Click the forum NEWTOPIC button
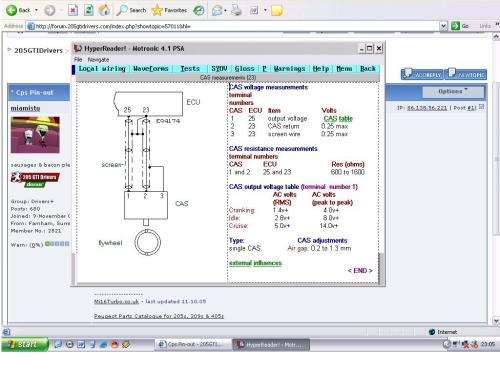500x375 pixels. (466, 74)
